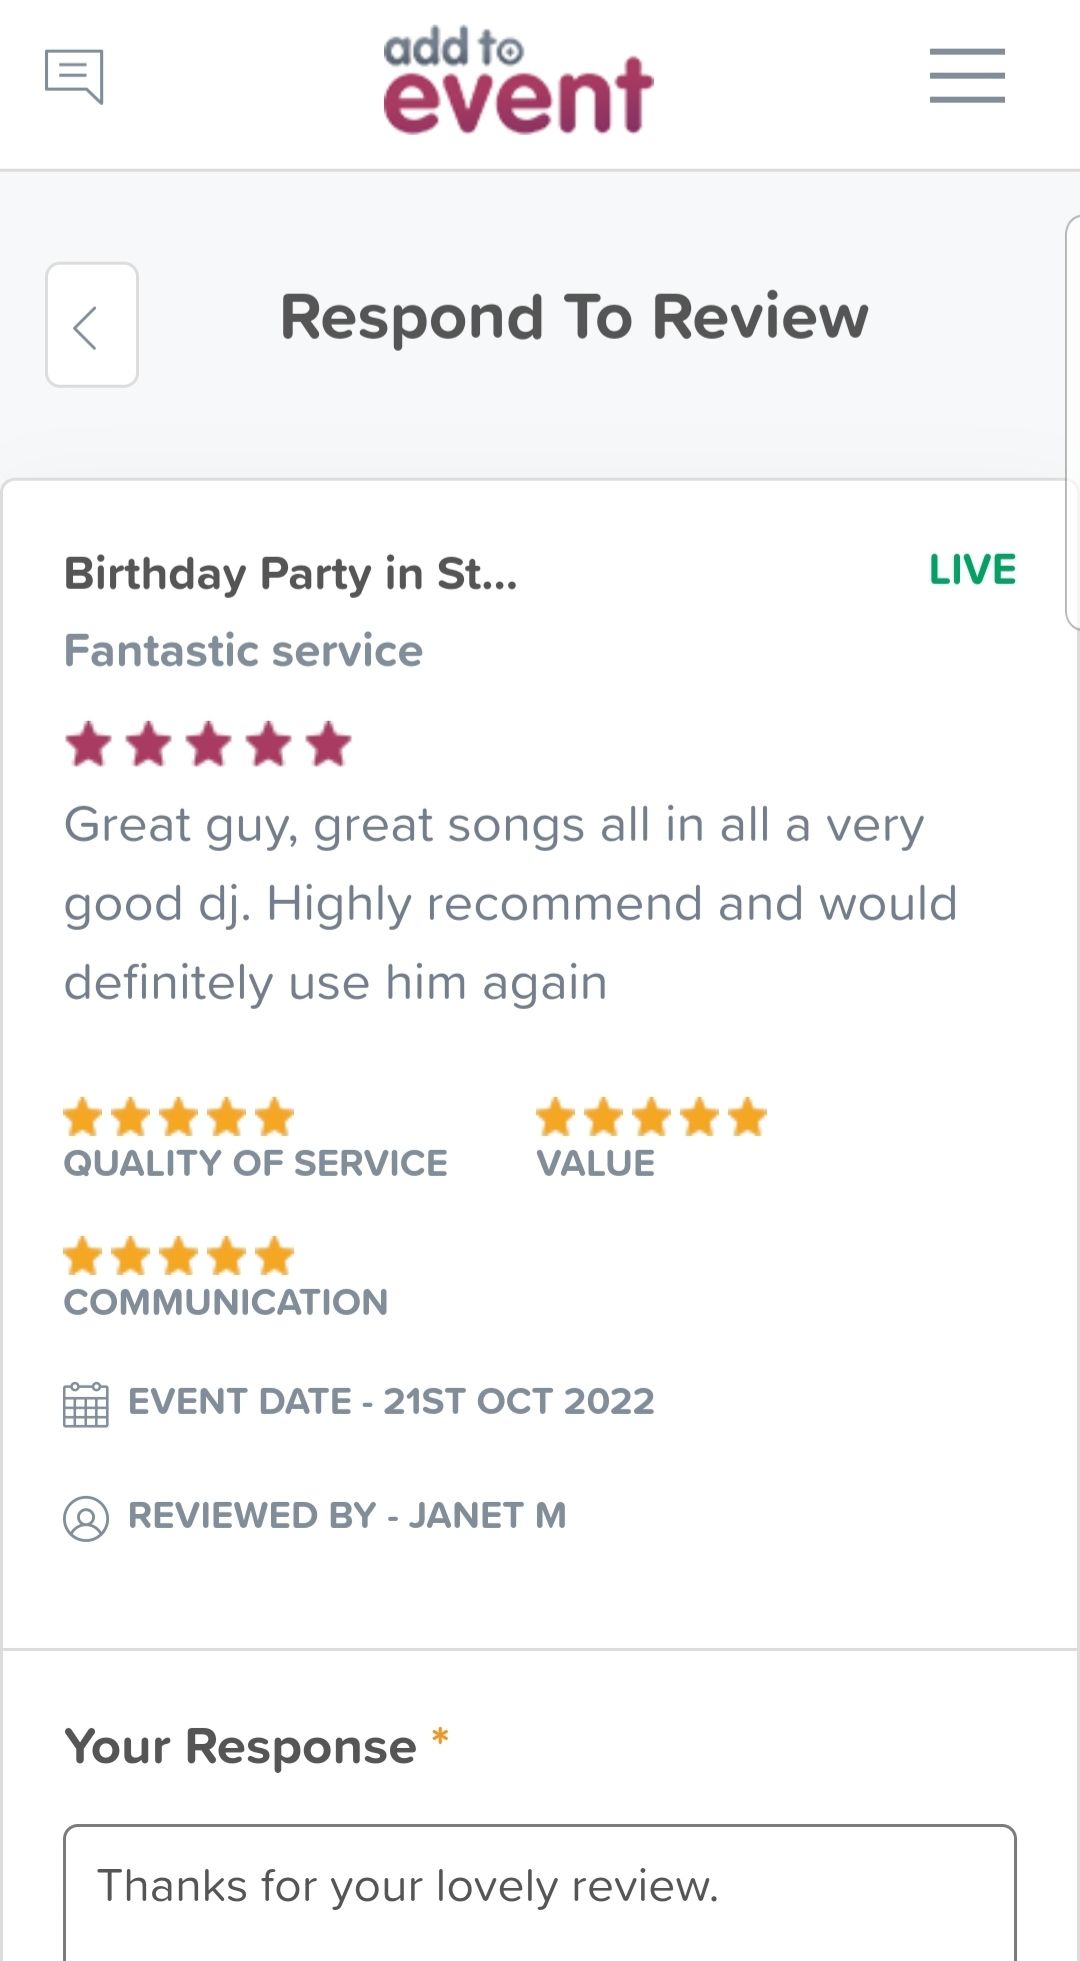
Task: Focus the Your Response text box
Action: [540, 1893]
